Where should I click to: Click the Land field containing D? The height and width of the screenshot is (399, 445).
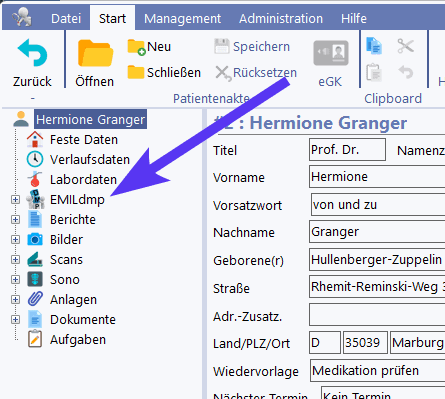[325, 342]
